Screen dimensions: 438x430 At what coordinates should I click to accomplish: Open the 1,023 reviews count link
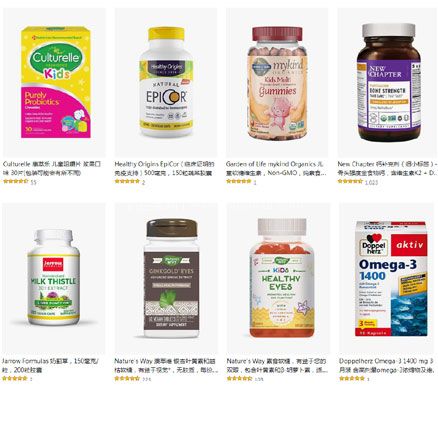371,183
